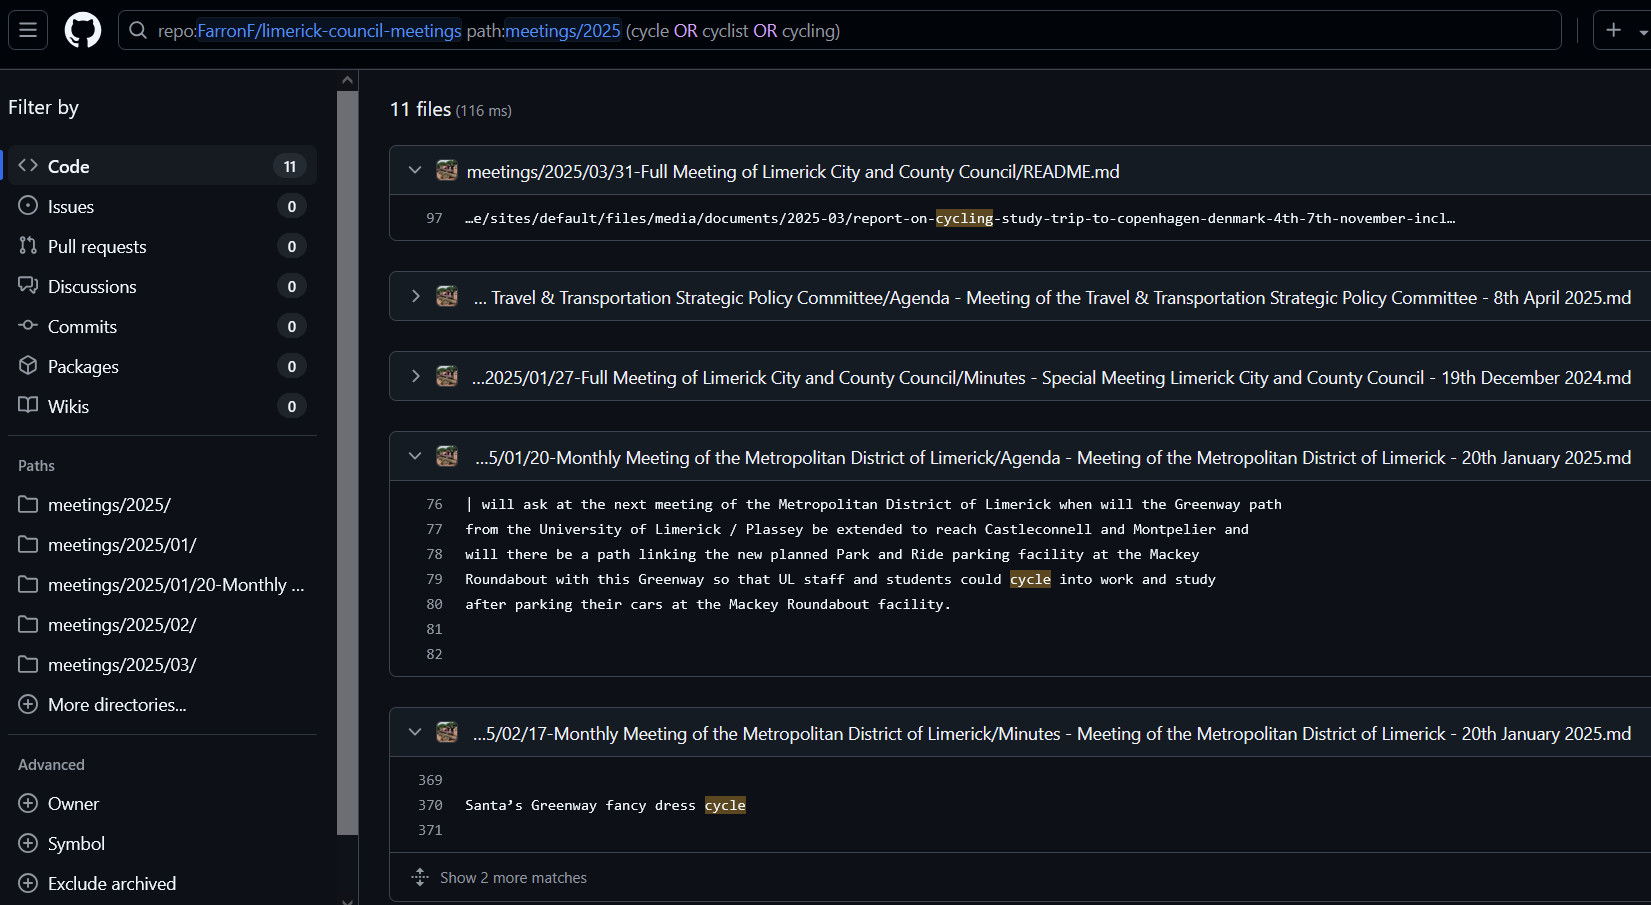Select the Packages filter

coord(162,366)
